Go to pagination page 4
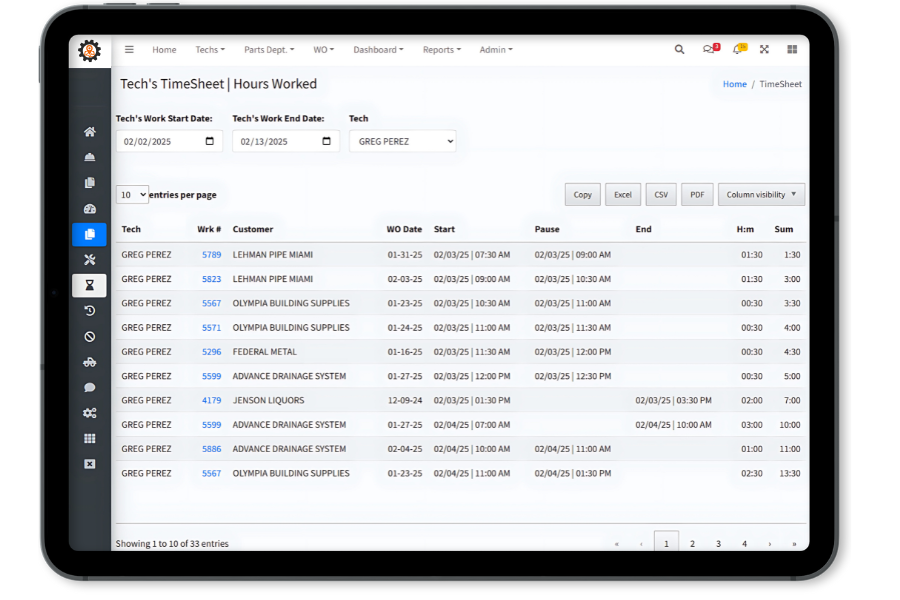 pos(744,543)
